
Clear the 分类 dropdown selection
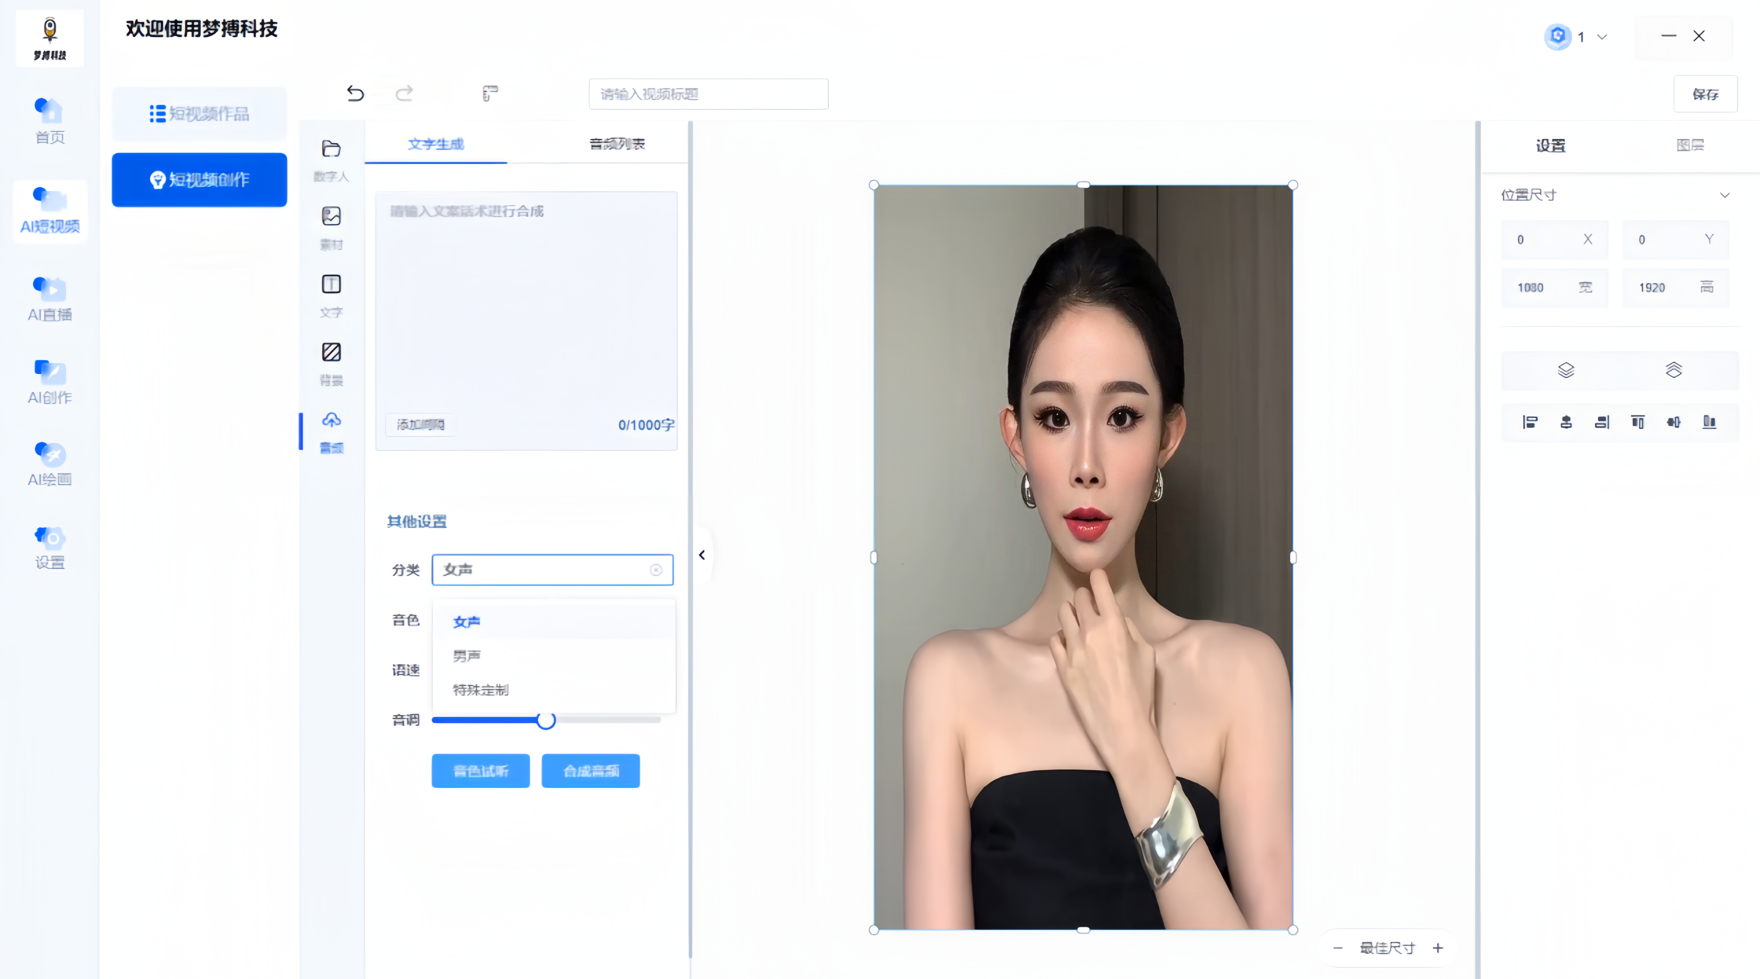click(656, 570)
